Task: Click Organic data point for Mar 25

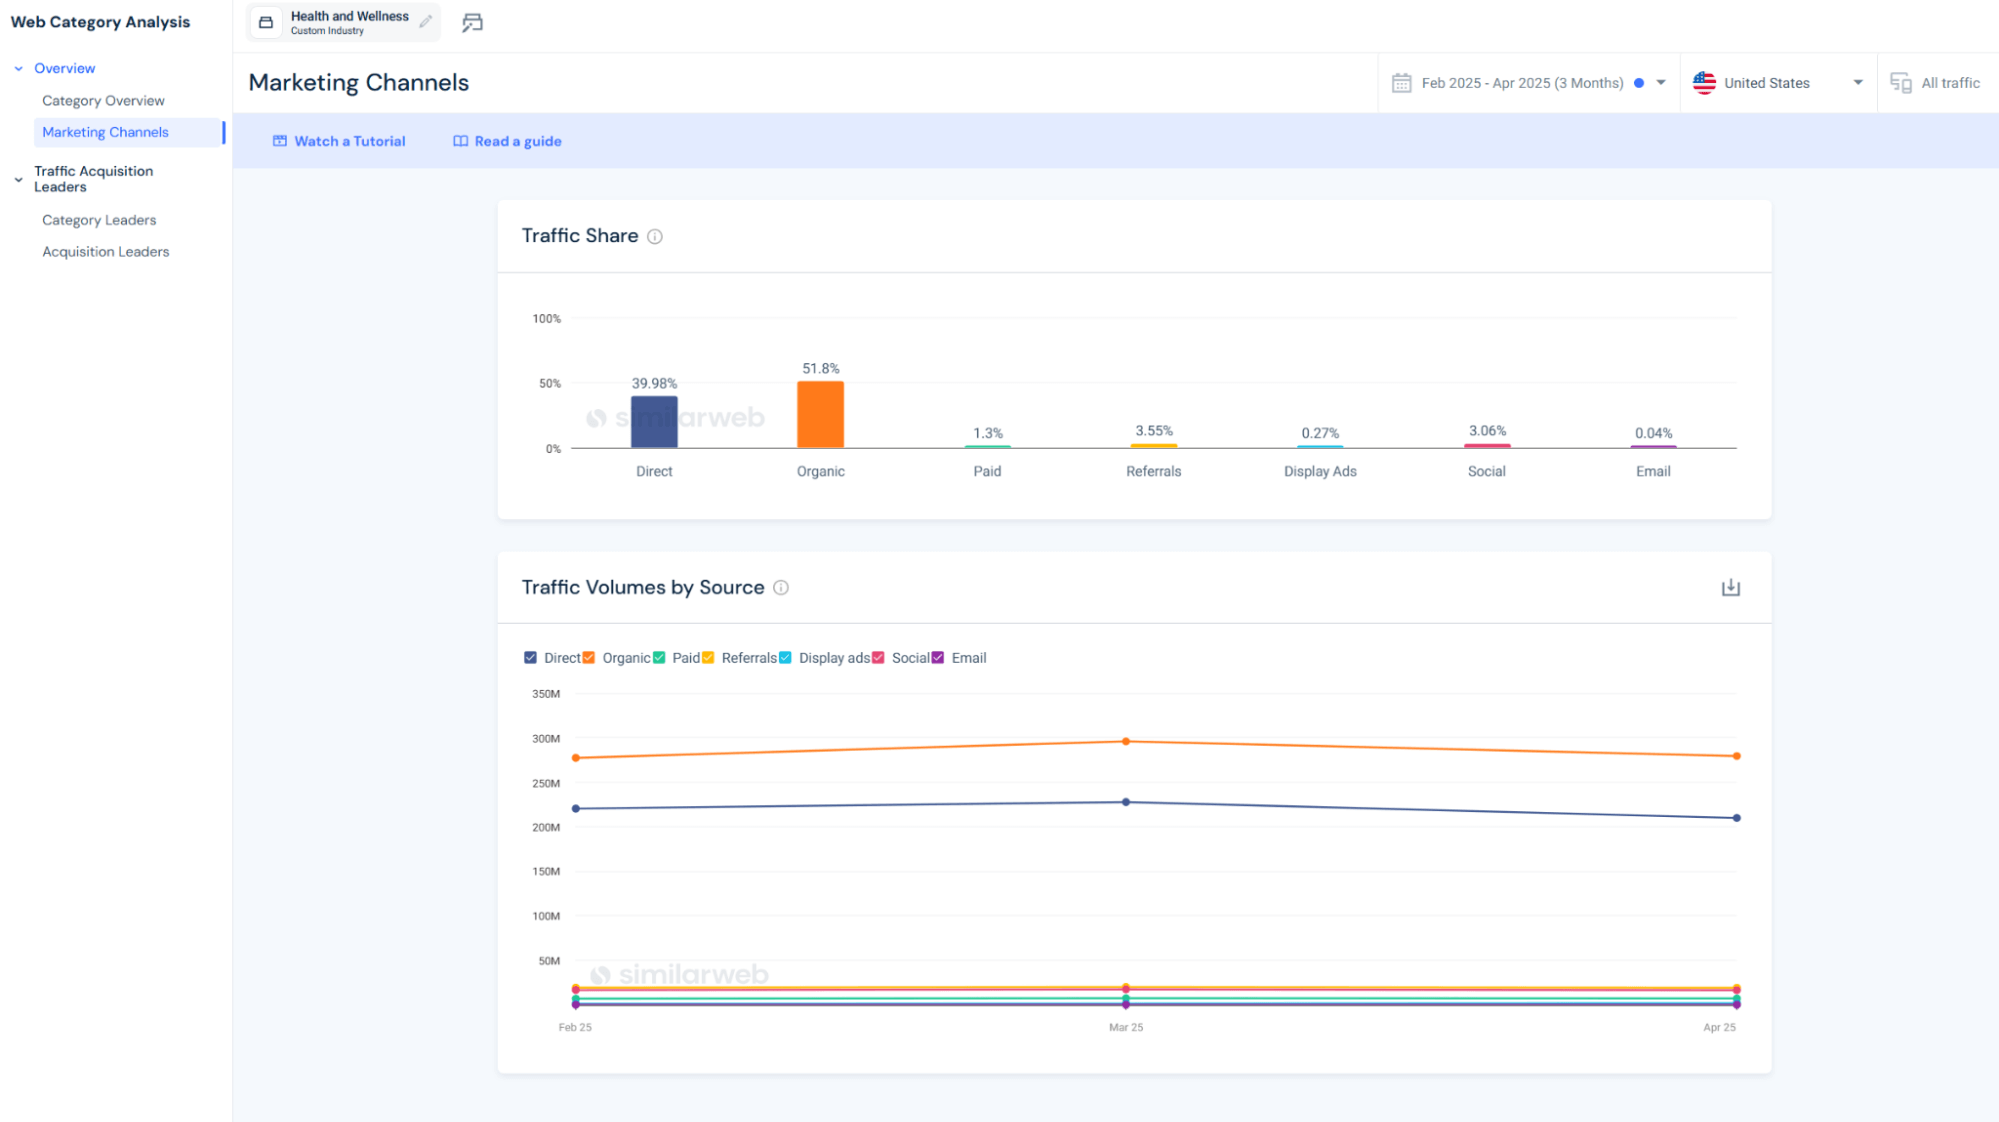Action: click(1126, 742)
